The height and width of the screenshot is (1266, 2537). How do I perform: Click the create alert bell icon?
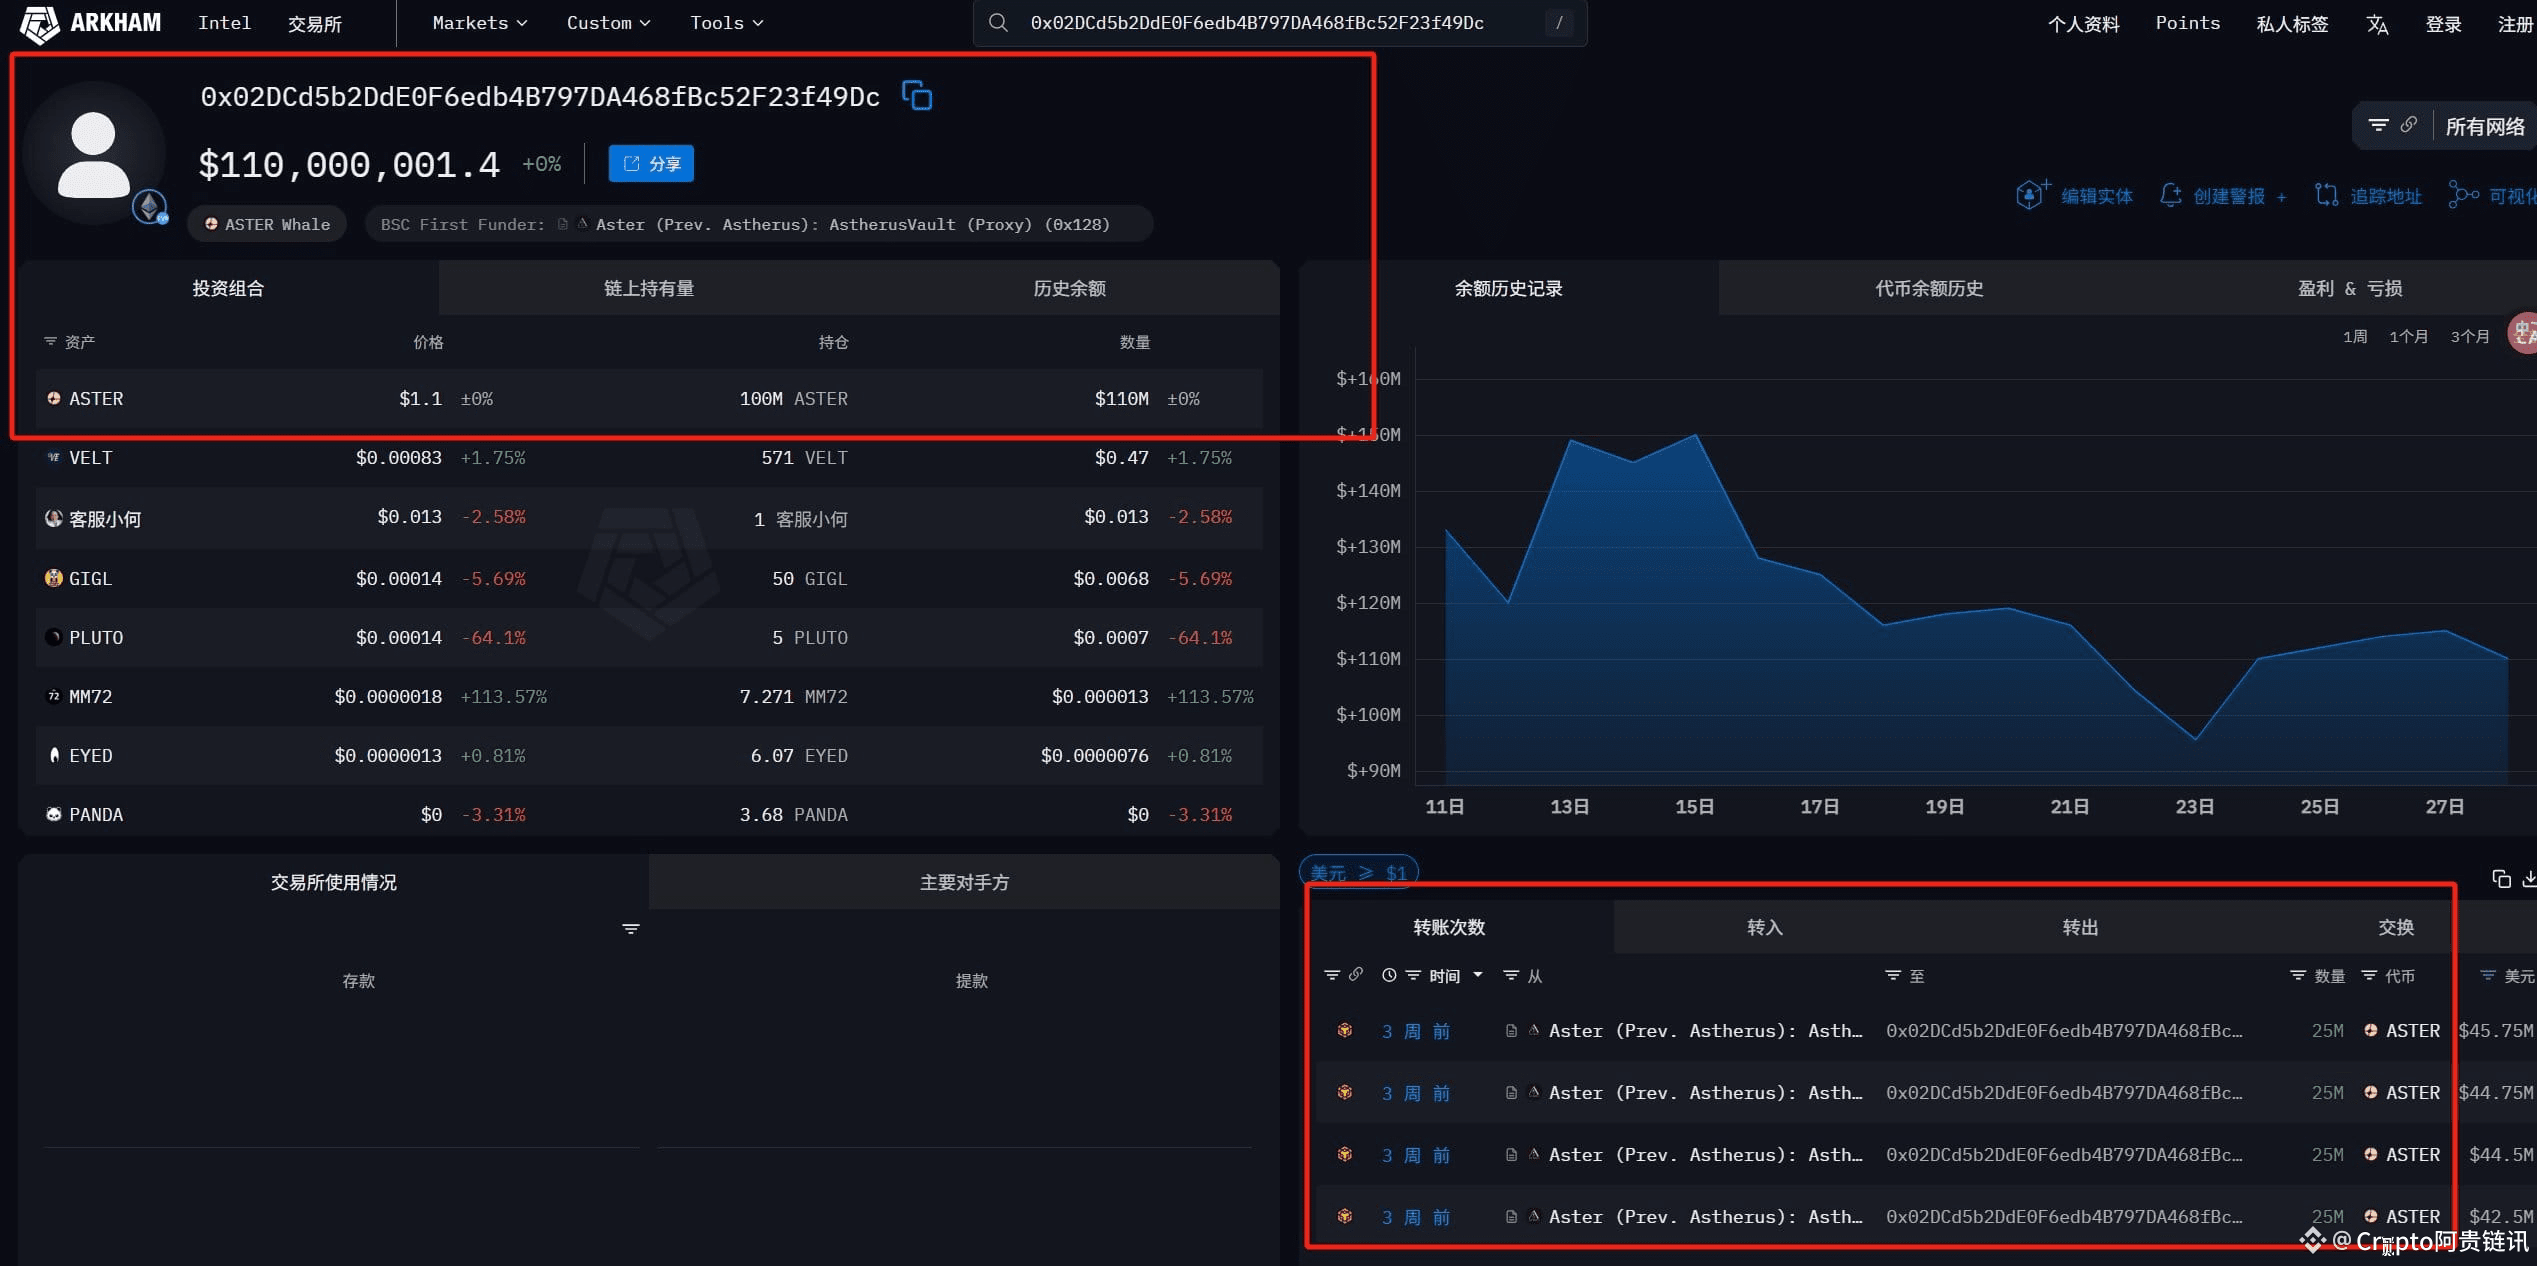(2170, 195)
